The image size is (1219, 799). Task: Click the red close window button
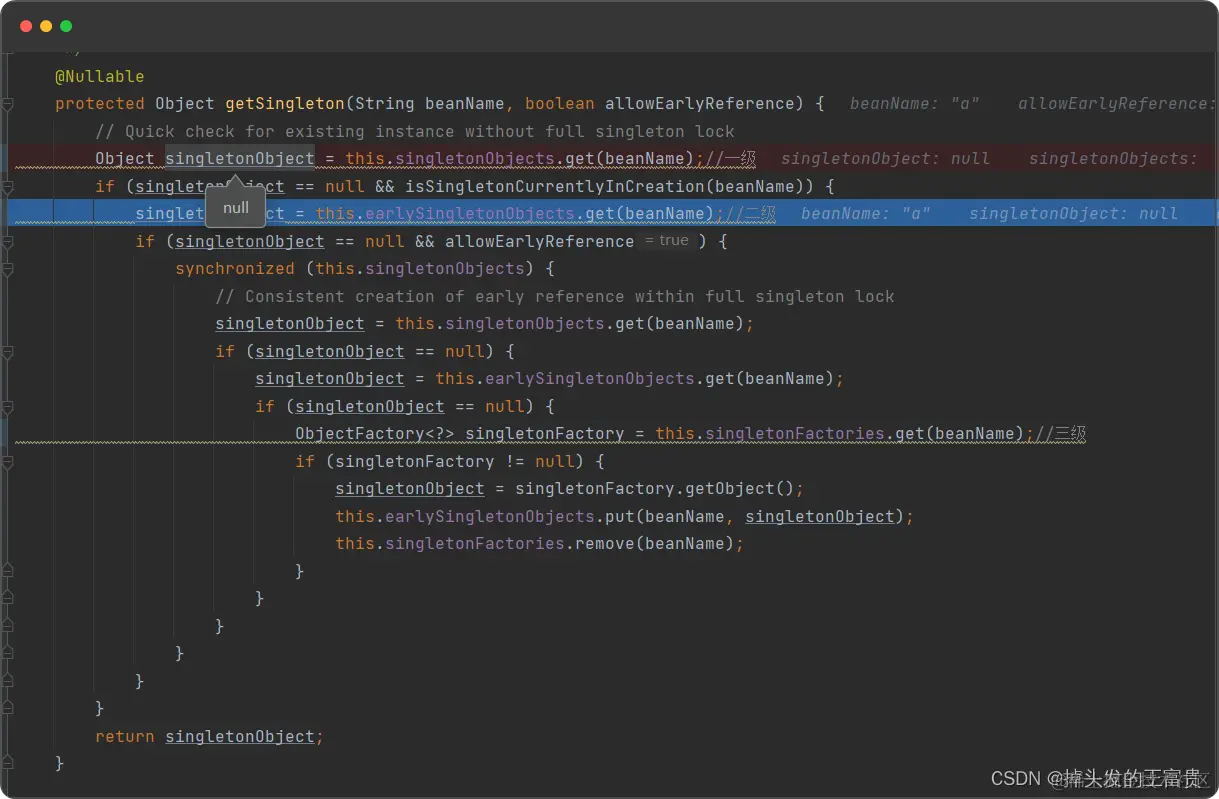(x=26, y=26)
